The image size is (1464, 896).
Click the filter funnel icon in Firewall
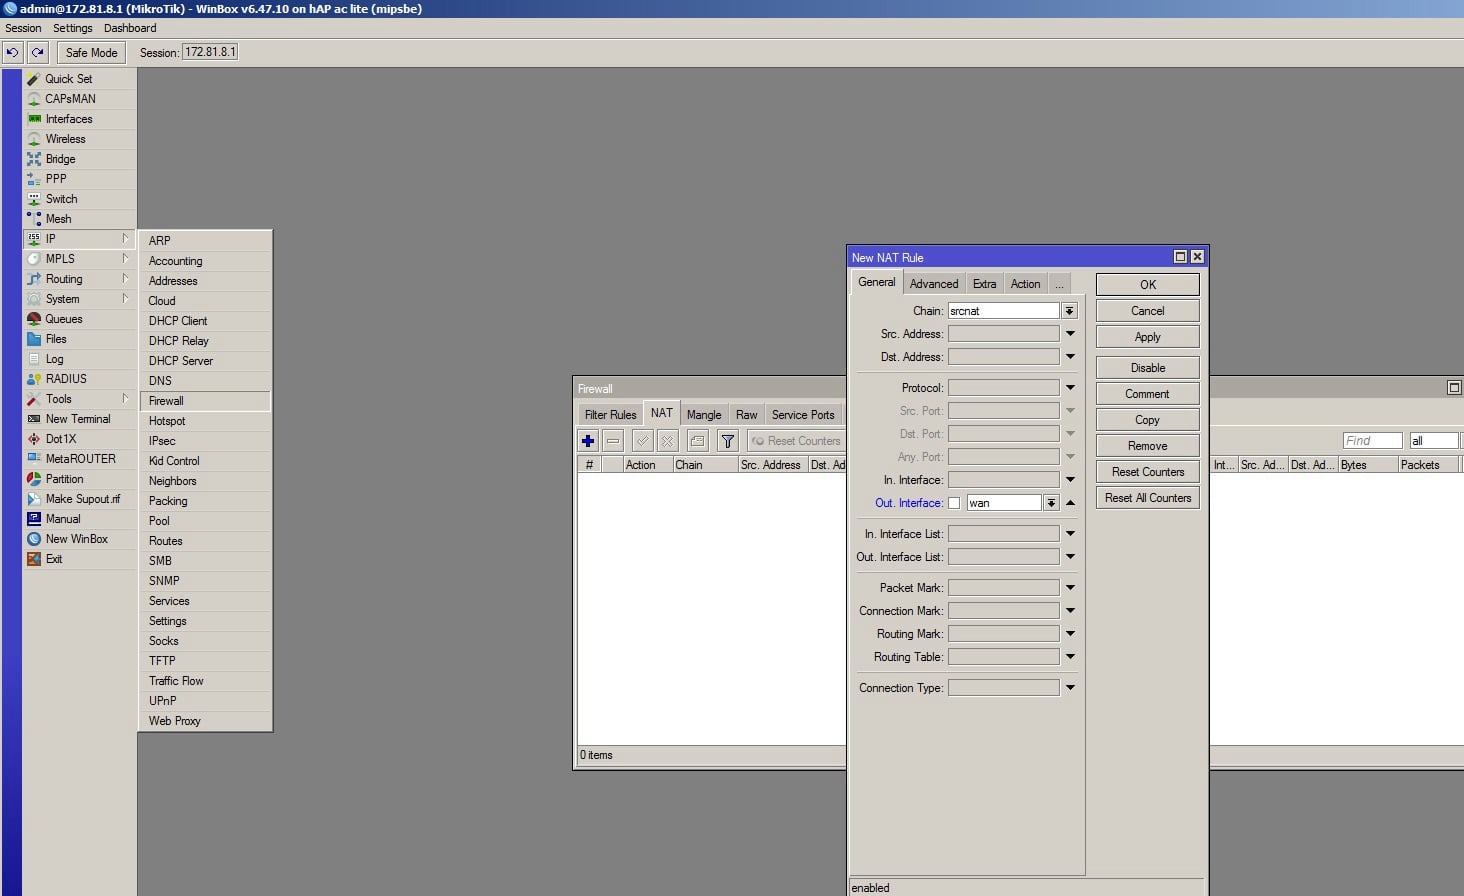[x=728, y=441]
